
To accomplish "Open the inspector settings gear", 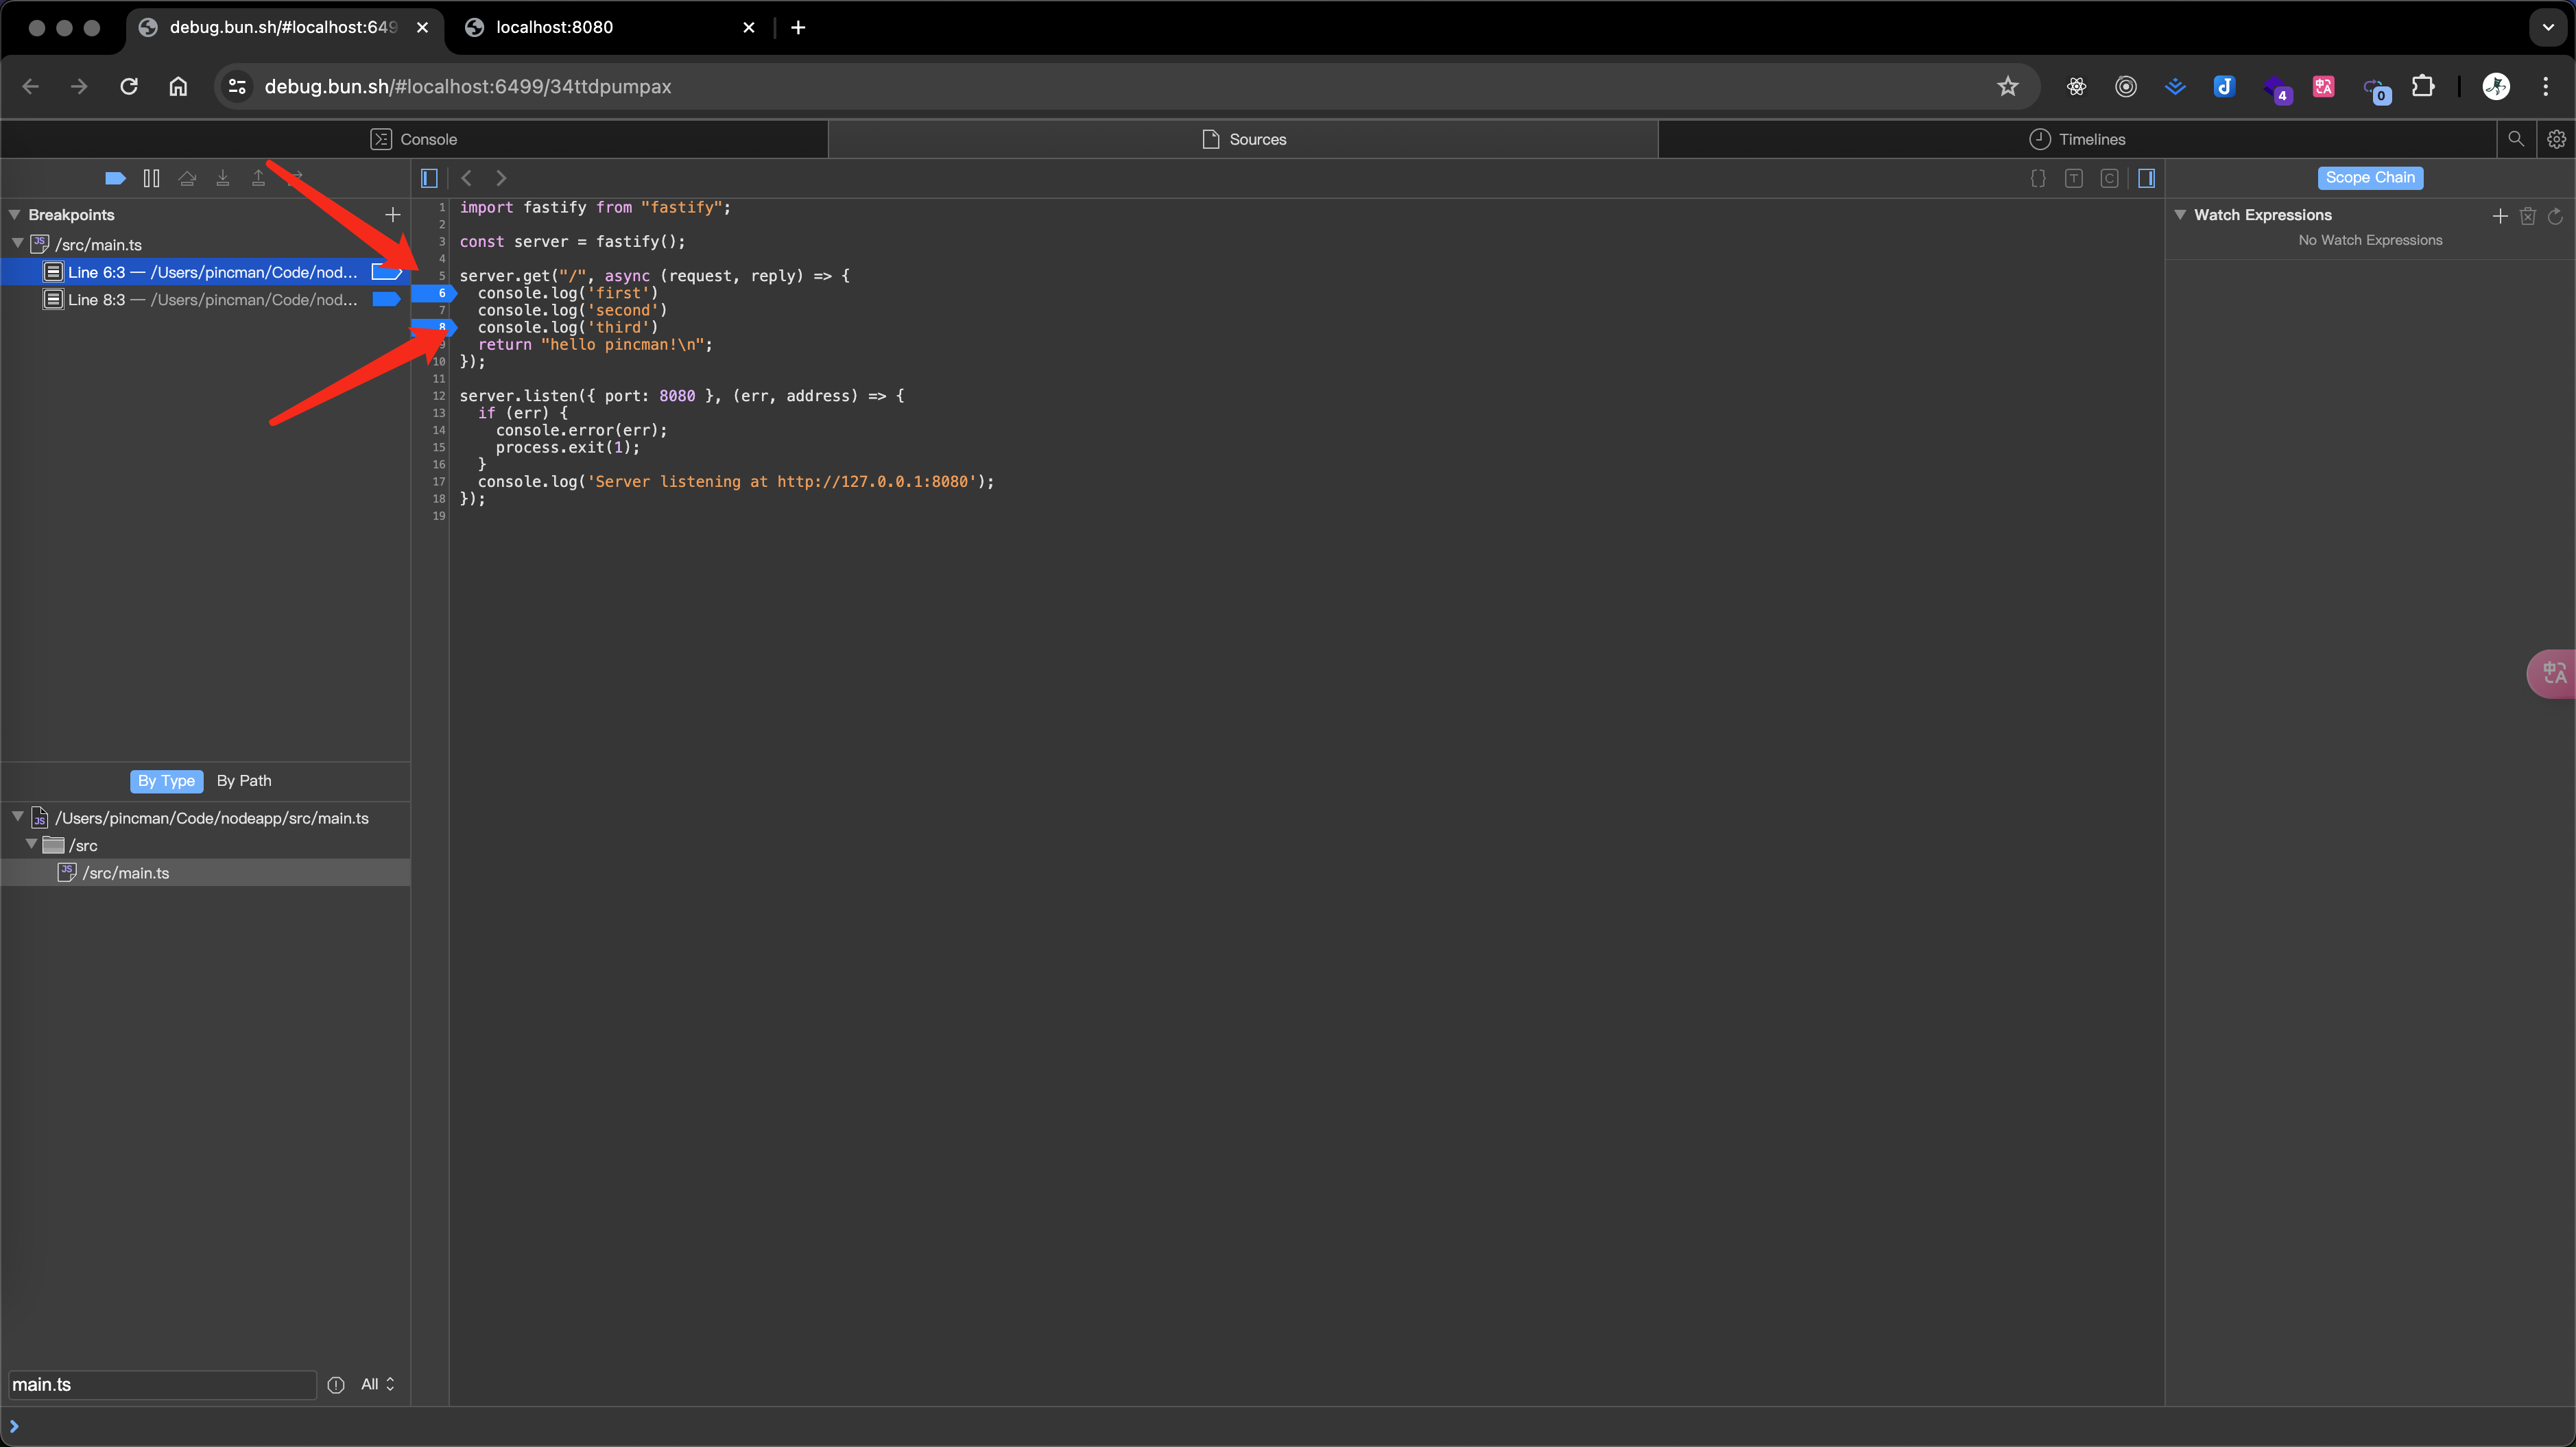I will coord(2556,139).
